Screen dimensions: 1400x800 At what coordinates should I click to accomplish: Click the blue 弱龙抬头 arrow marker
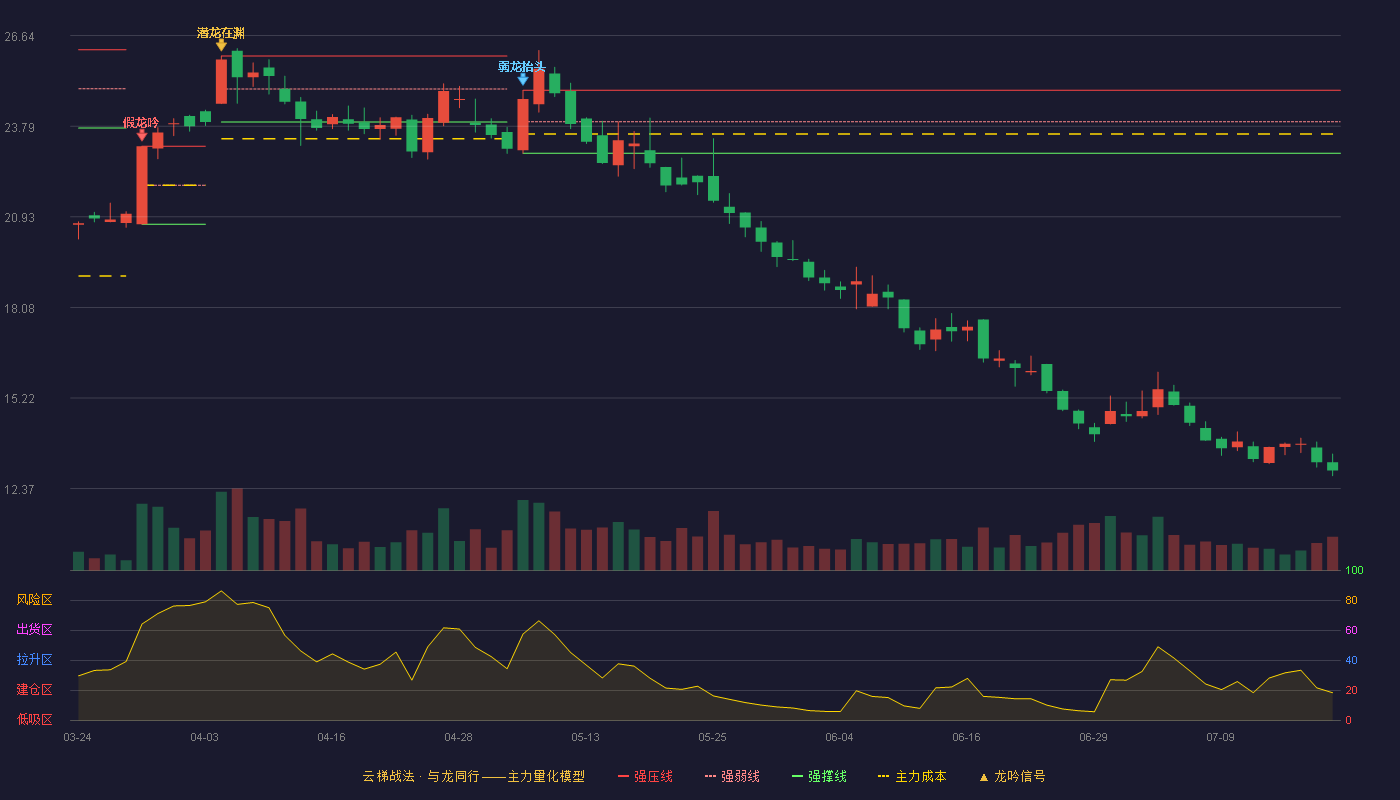[x=523, y=79]
